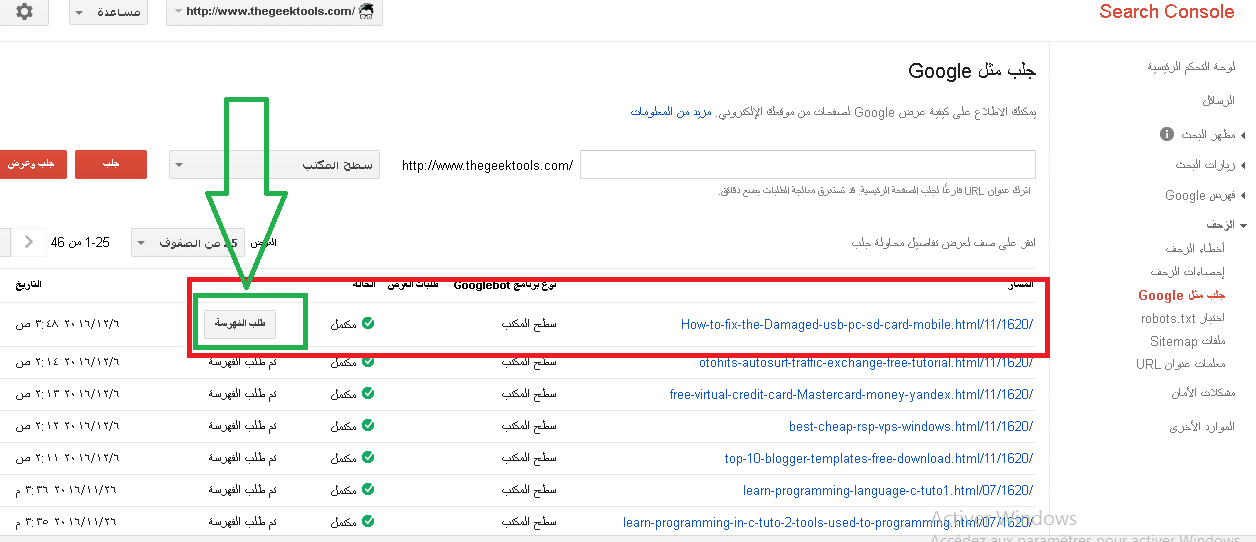
Task: Click the red جلب وعرض fetch-and-render button
Action: click(x=31, y=165)
